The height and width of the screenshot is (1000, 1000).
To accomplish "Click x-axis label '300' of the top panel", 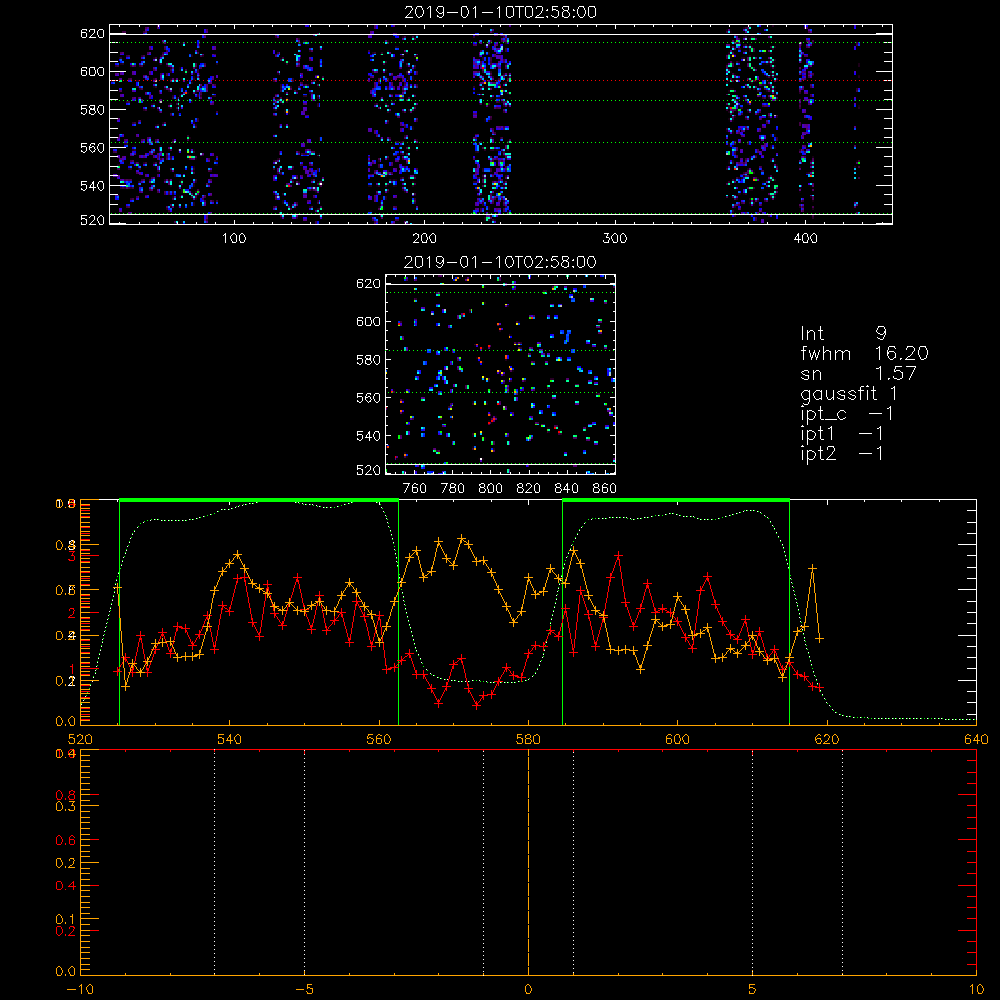I will [x=615, y=239].
